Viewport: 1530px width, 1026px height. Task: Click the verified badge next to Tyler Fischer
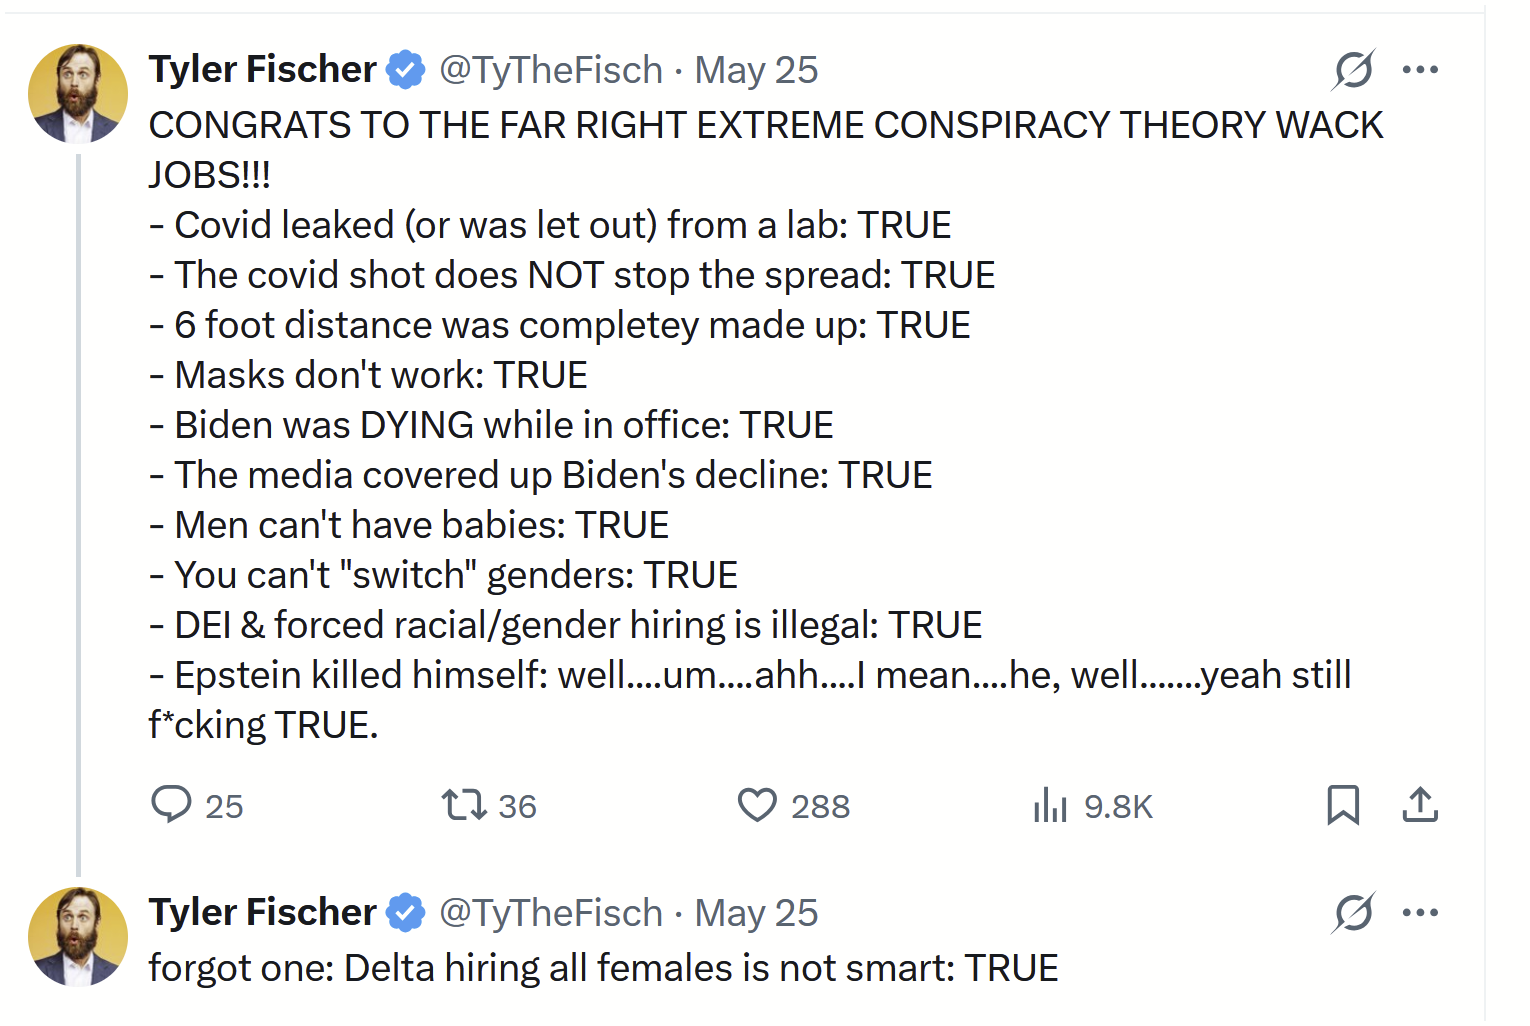coord(406,69)
